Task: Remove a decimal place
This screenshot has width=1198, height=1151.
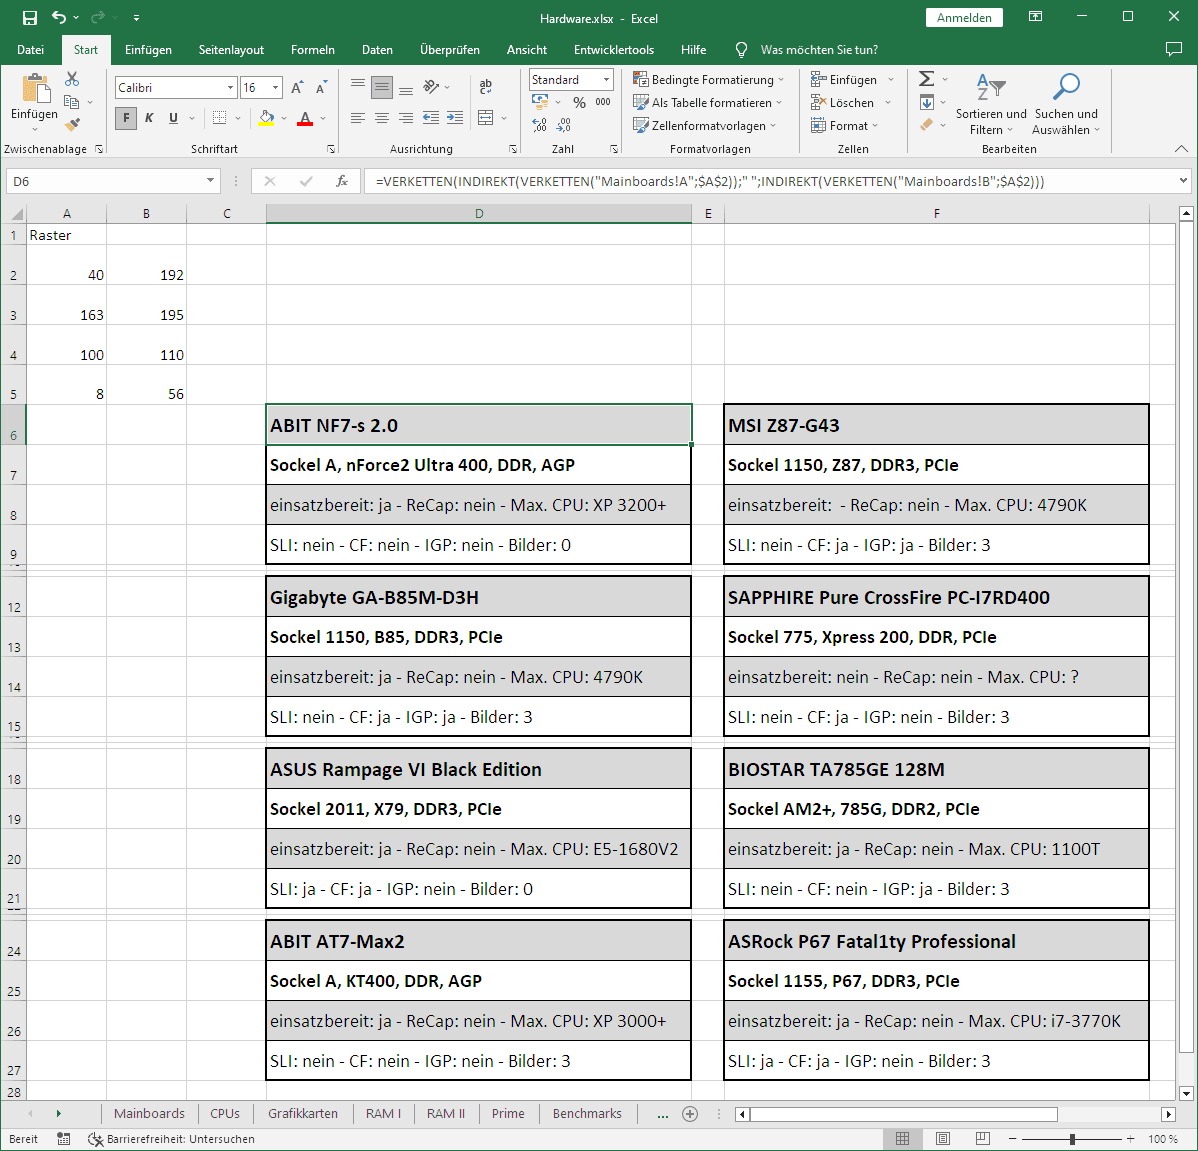Action: point(564,125)
